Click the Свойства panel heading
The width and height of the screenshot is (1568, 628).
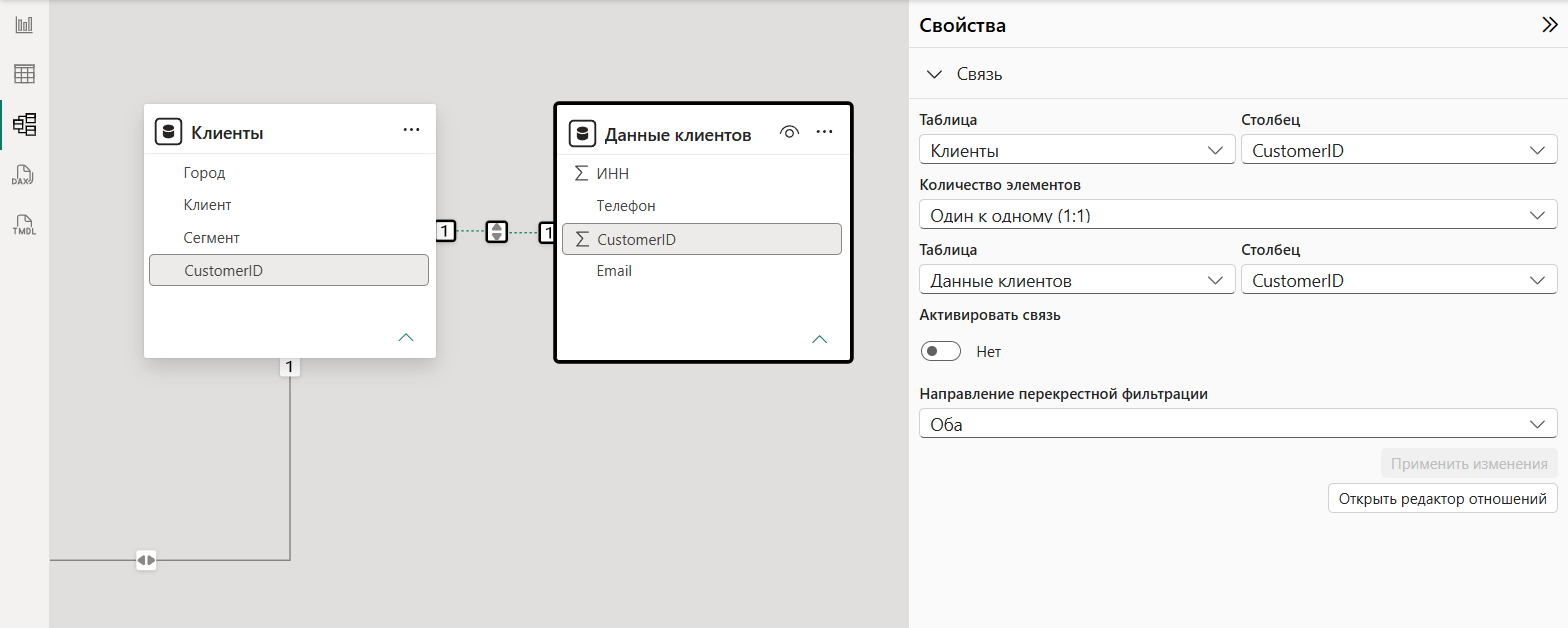(962, 26)
